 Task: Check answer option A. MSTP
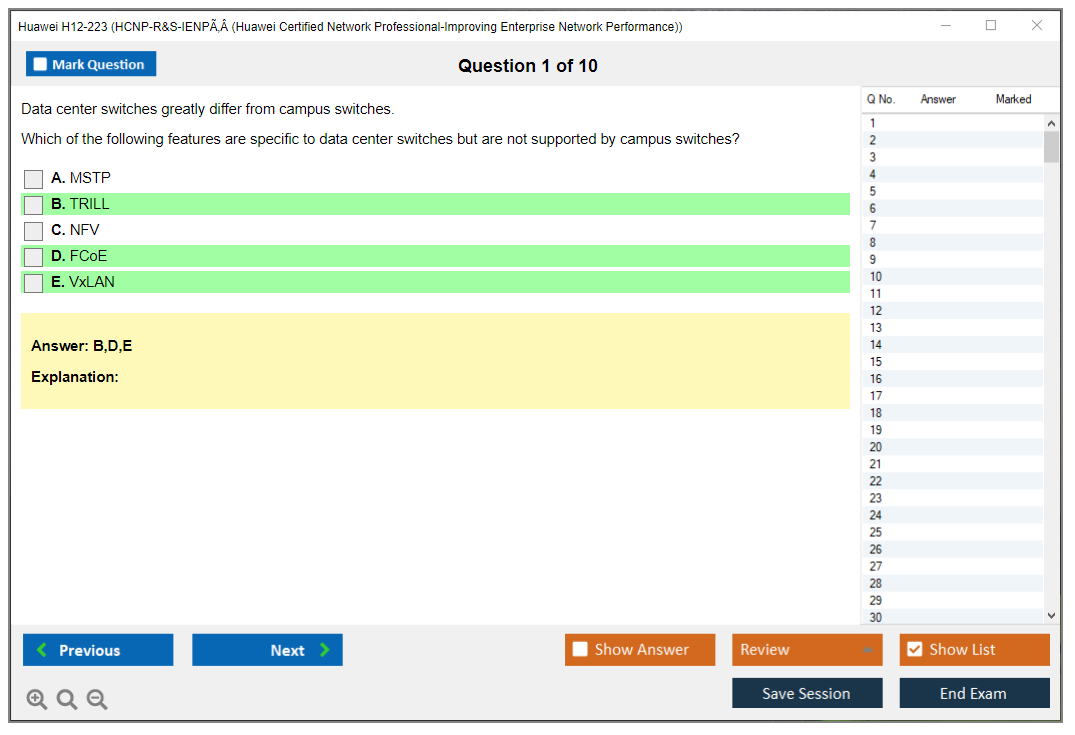point(34,179)
